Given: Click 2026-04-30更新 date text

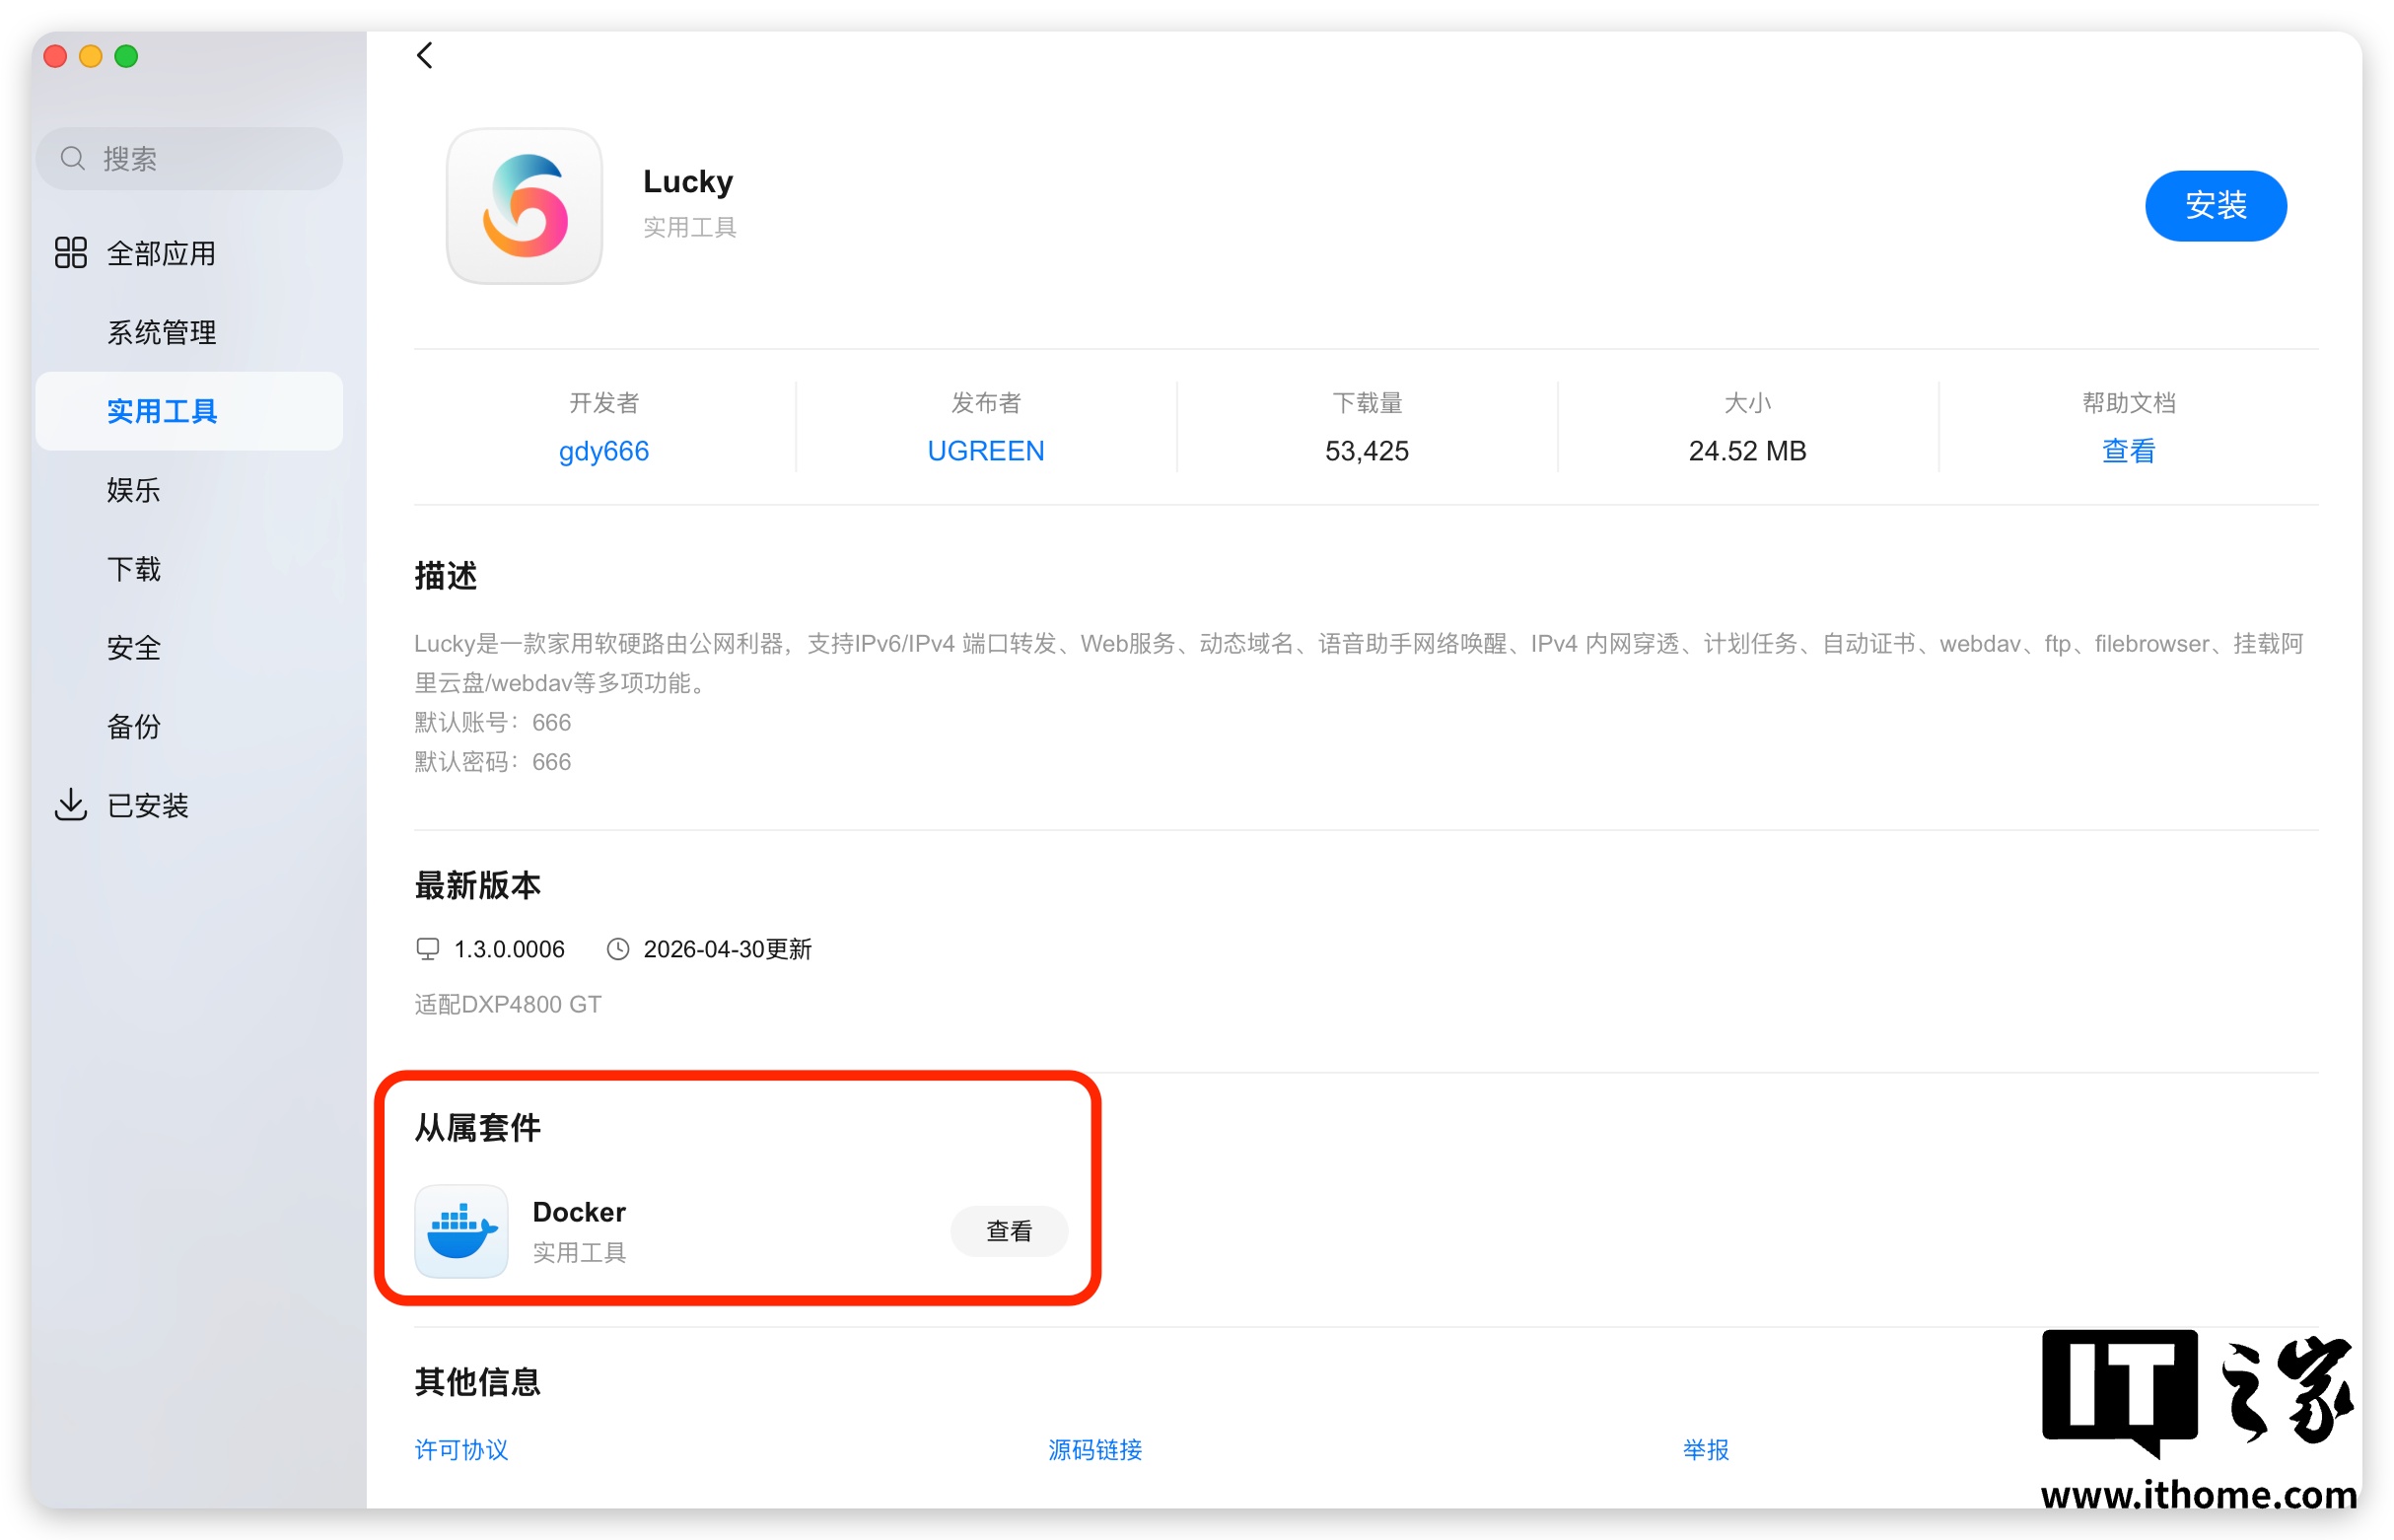Looking at the screenshot, I should [x=728, y=949].
